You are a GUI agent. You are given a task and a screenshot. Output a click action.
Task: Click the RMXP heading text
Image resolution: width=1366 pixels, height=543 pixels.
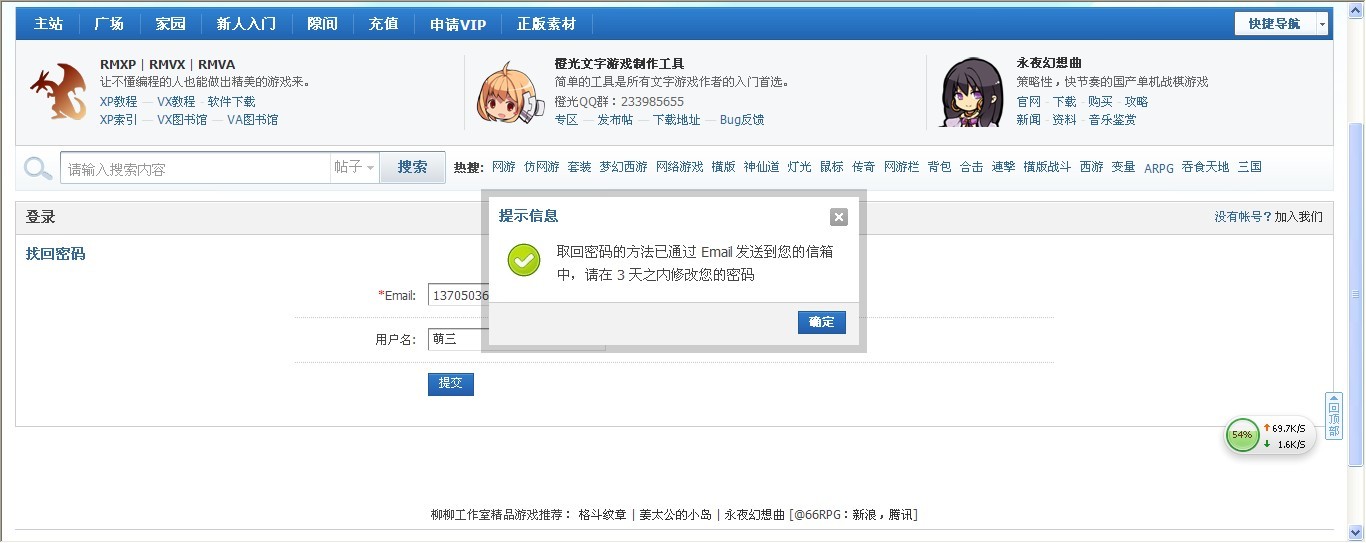coord(118,64)
